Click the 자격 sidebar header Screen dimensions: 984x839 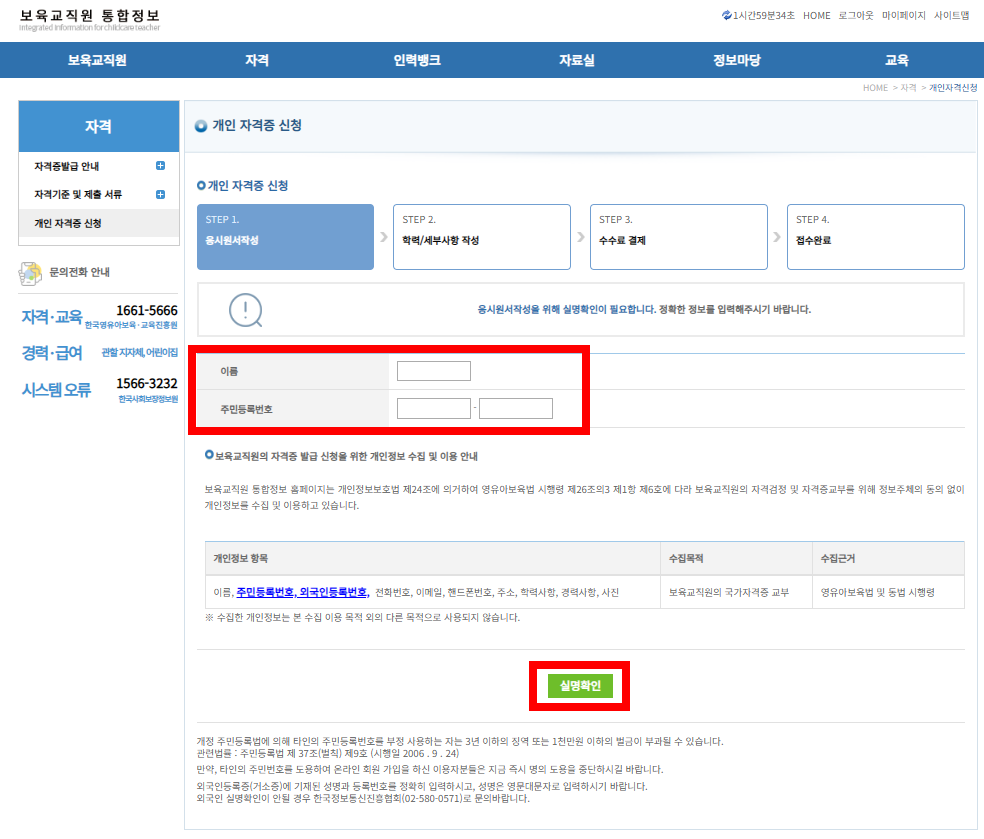(x=99, y=126)
